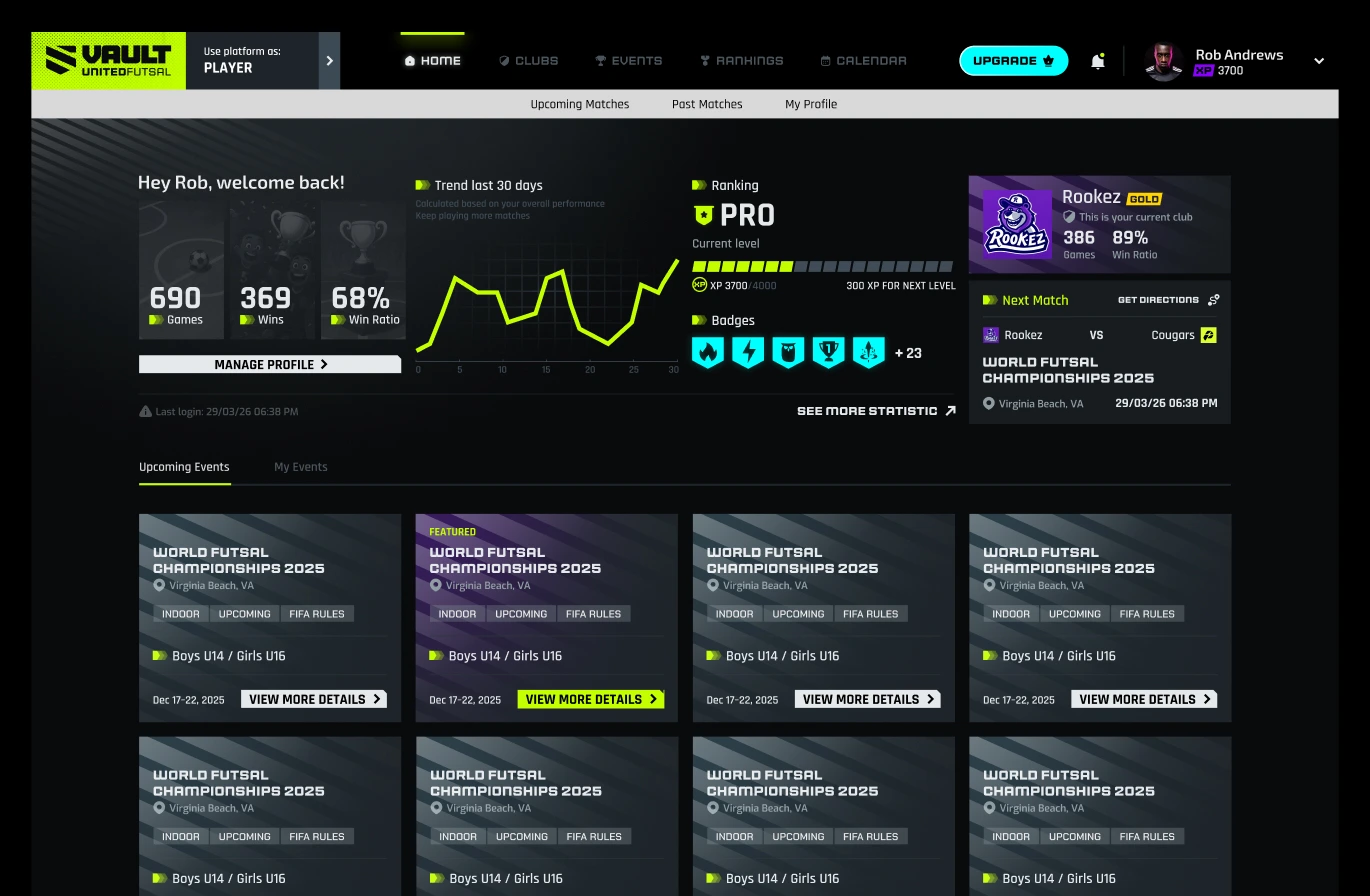1370x896 pixels.
Task: Open the See More Statistic link
Action: point(876,411)
